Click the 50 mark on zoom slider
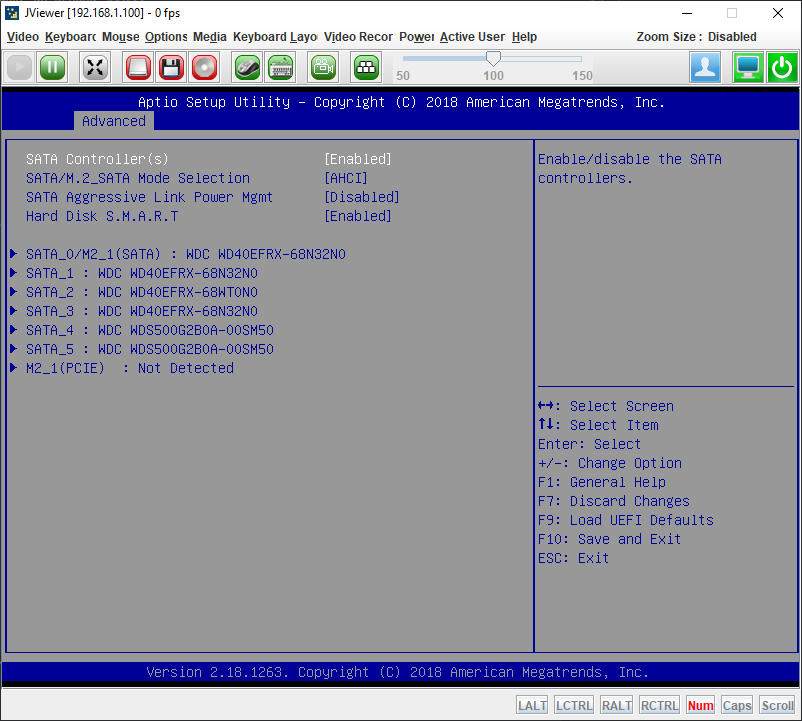This screenshot has width=802, height=721. pyautogui.click(x=403, y=76)
